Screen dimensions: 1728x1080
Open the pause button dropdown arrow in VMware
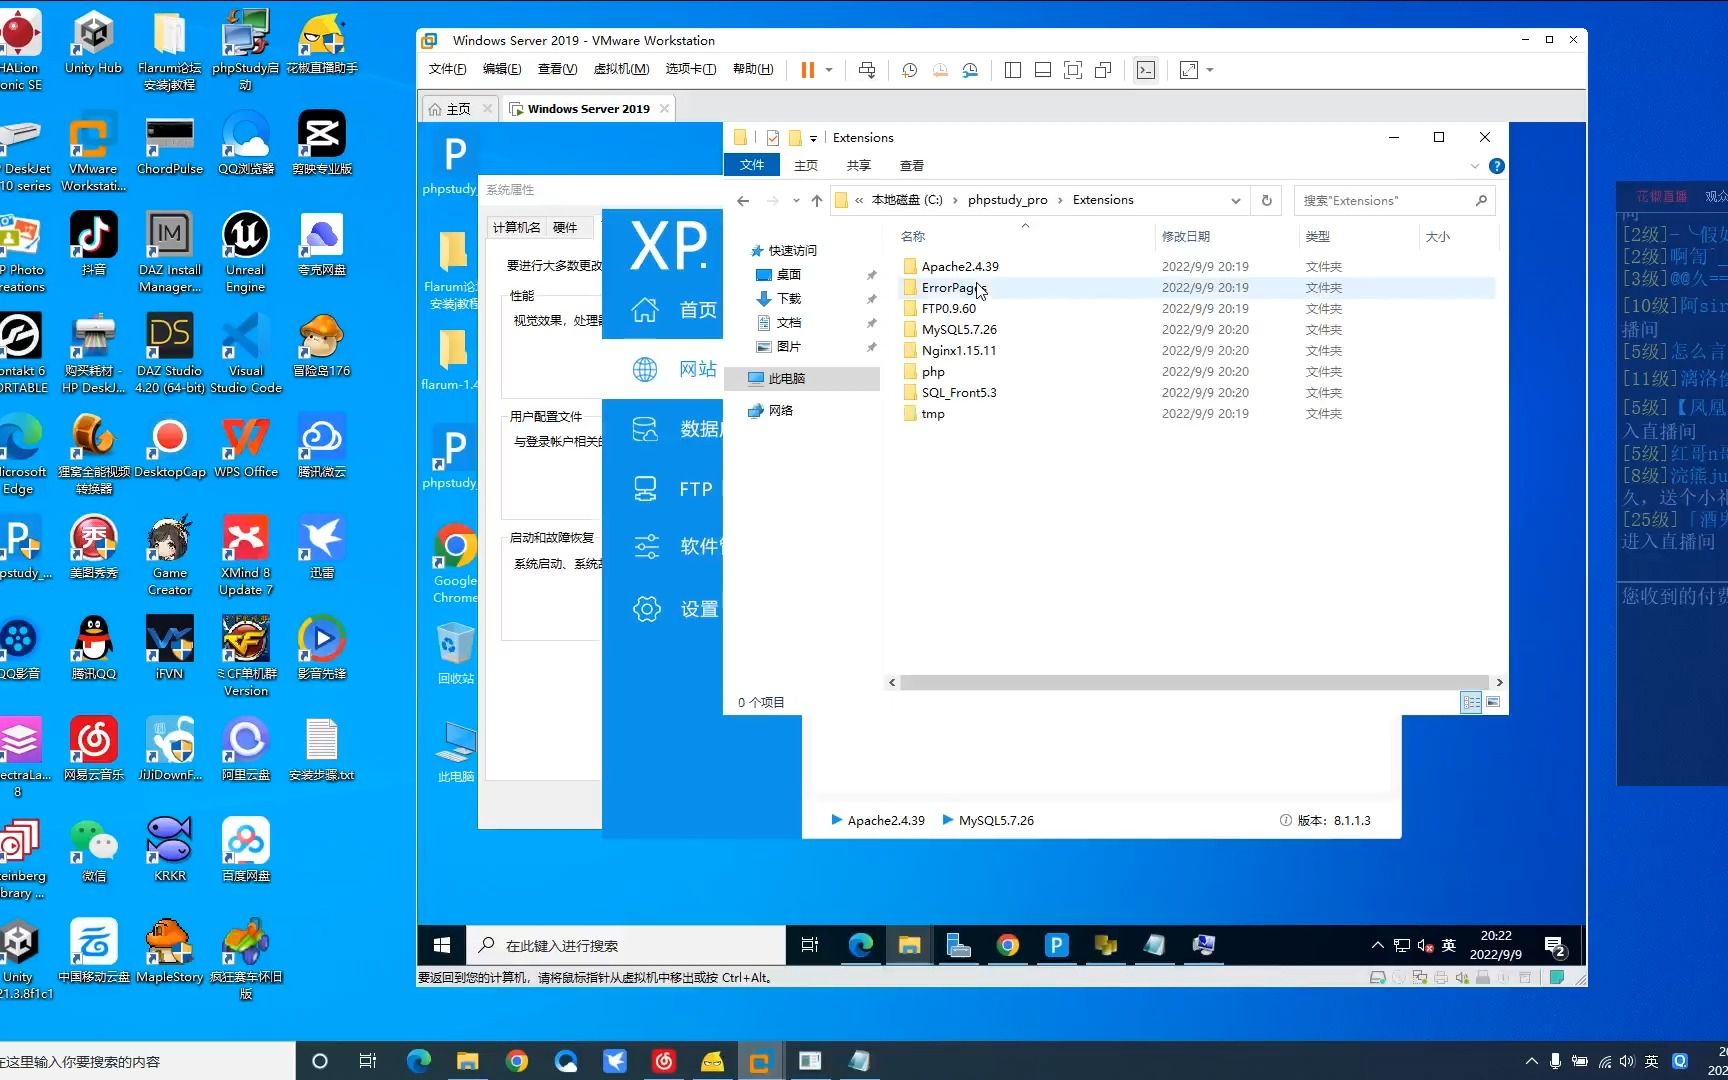(x=829, y=69)
